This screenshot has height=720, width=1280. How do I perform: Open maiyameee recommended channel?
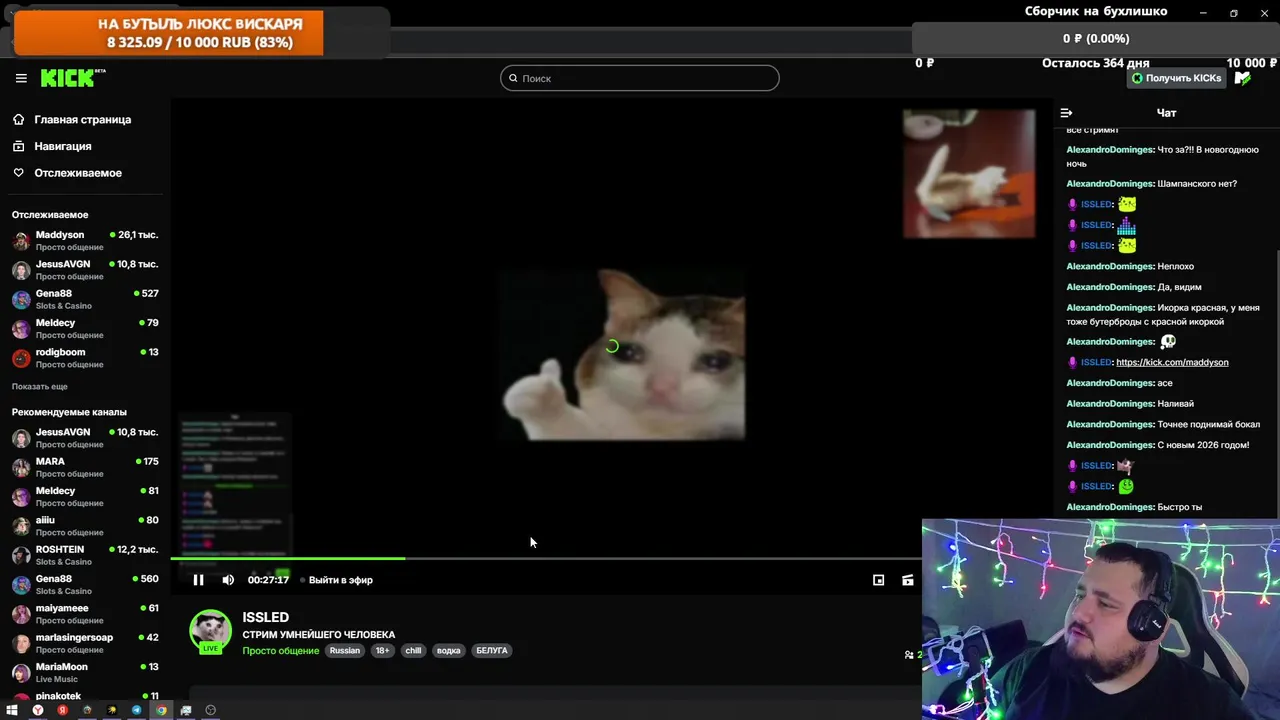(x=85, y=613)
